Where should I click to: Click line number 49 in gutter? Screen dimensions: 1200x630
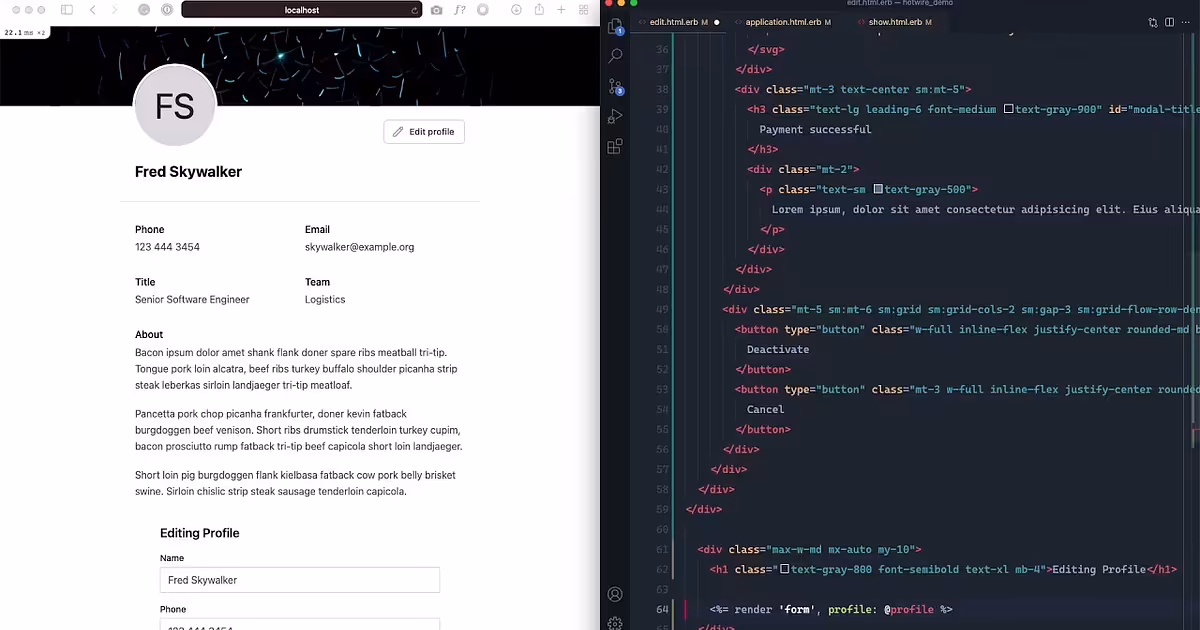click(662, 309)
